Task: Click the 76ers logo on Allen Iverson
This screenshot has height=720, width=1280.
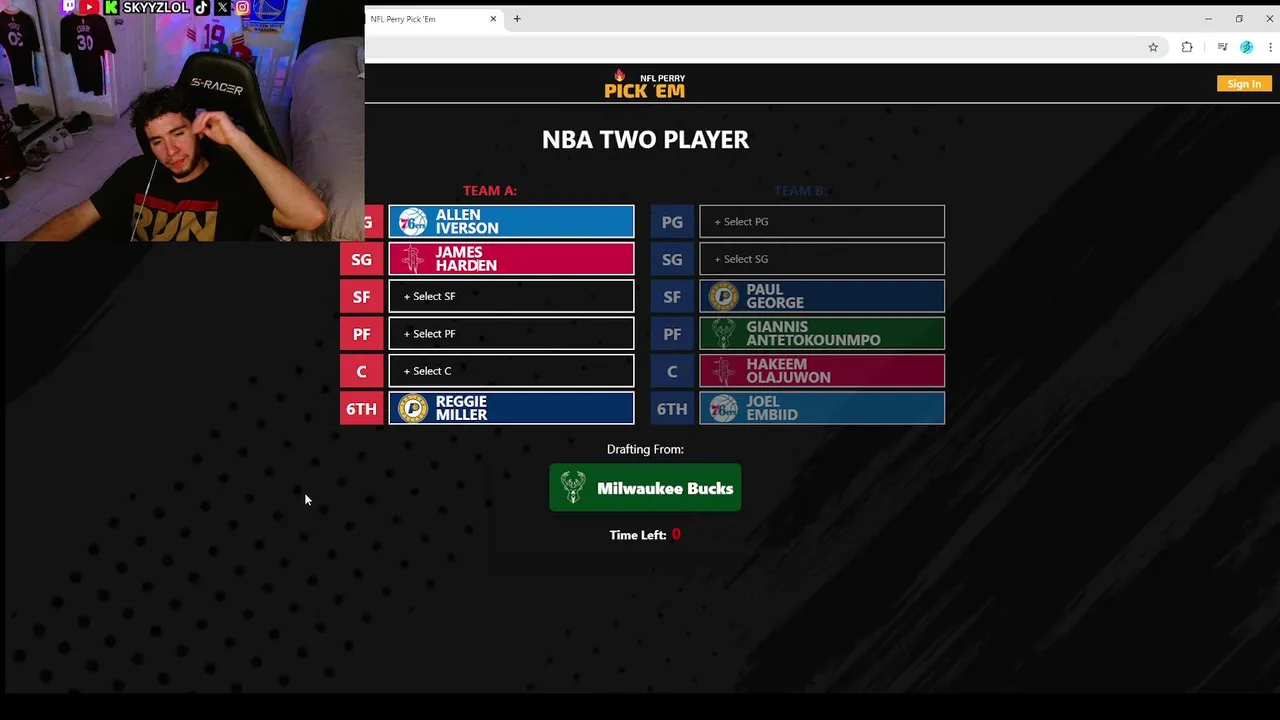Action: (x=413, y=222)
